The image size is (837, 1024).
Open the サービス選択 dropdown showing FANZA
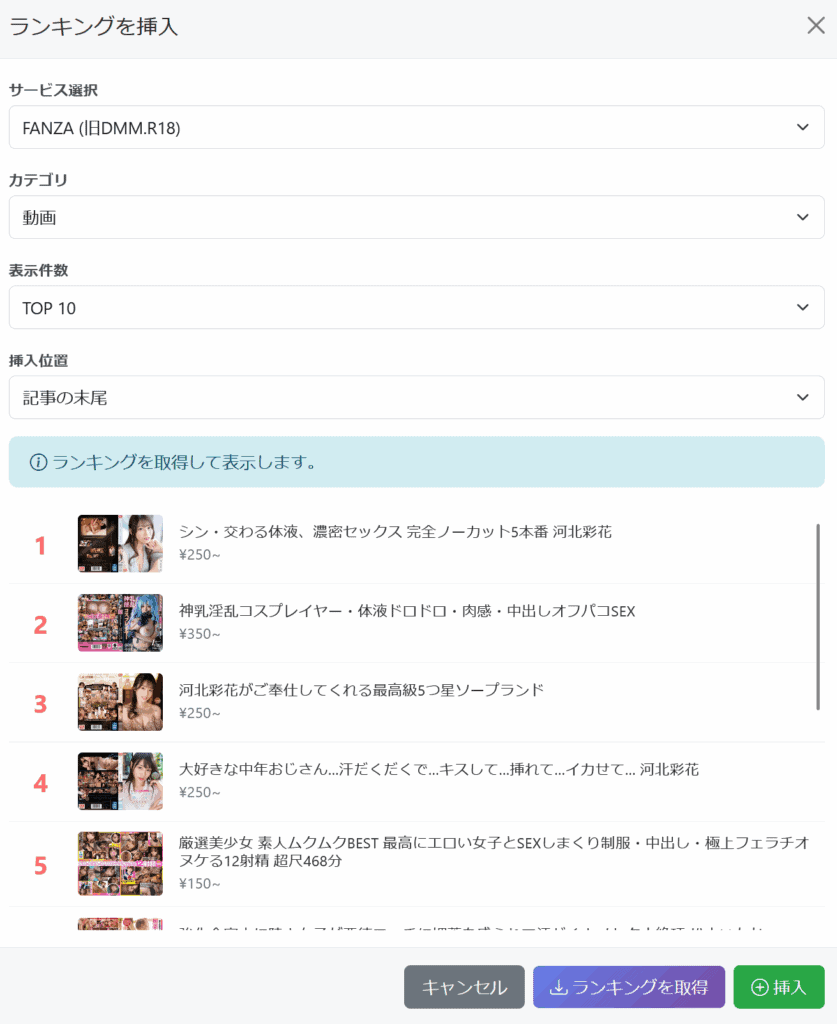click(417, 127)
